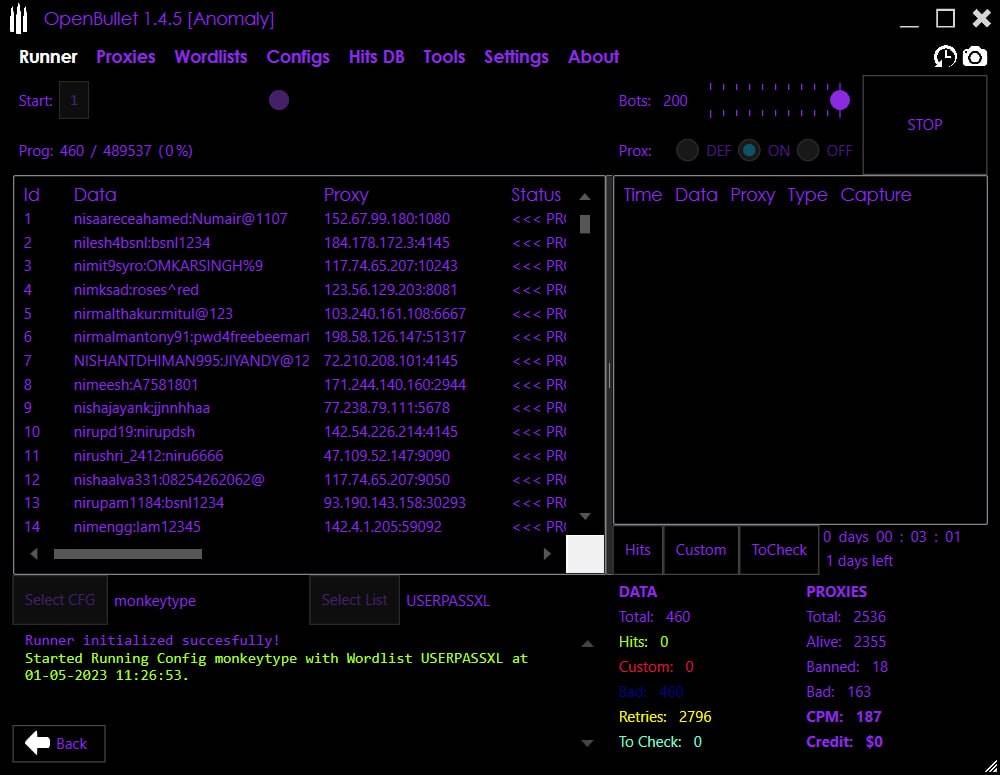
Task: Click the camera screenshot icon
Action: (975, 57)
